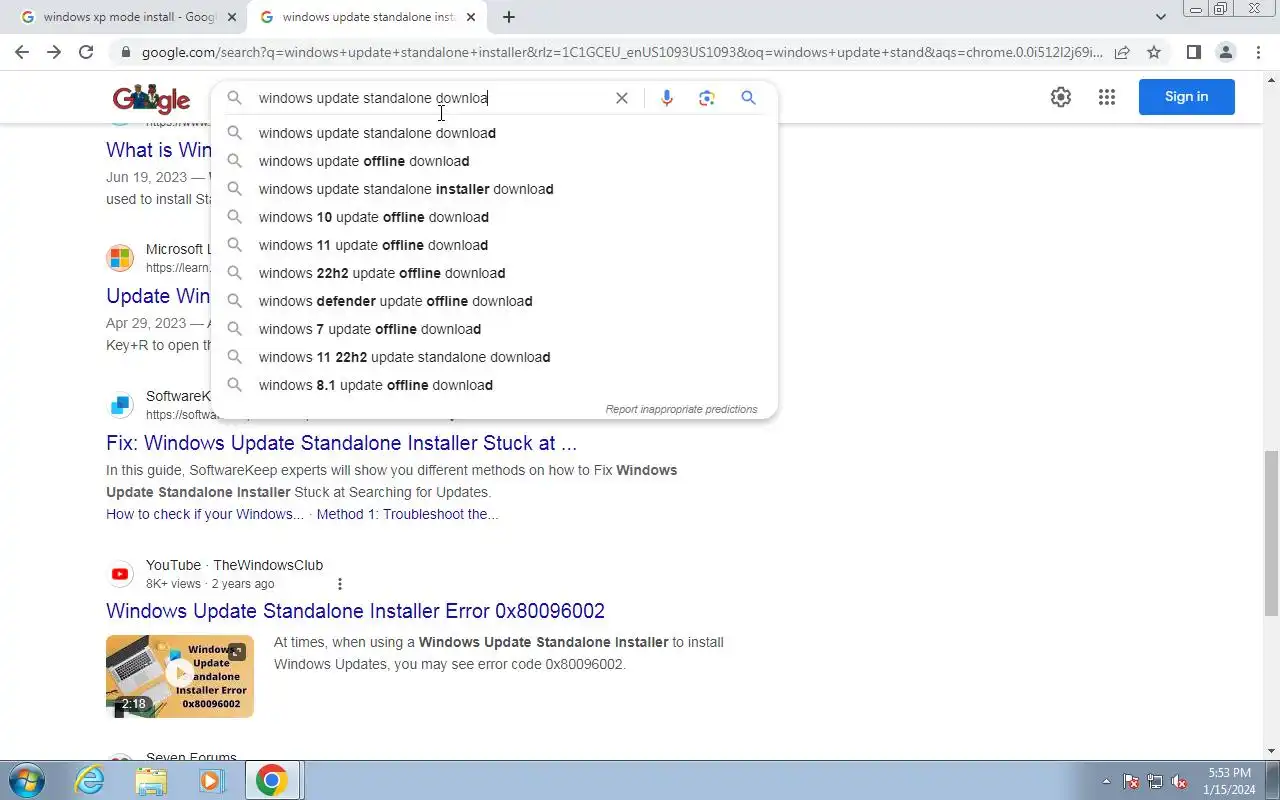
Task: Bookmark this page with star icon
Action: (1154, 52)
